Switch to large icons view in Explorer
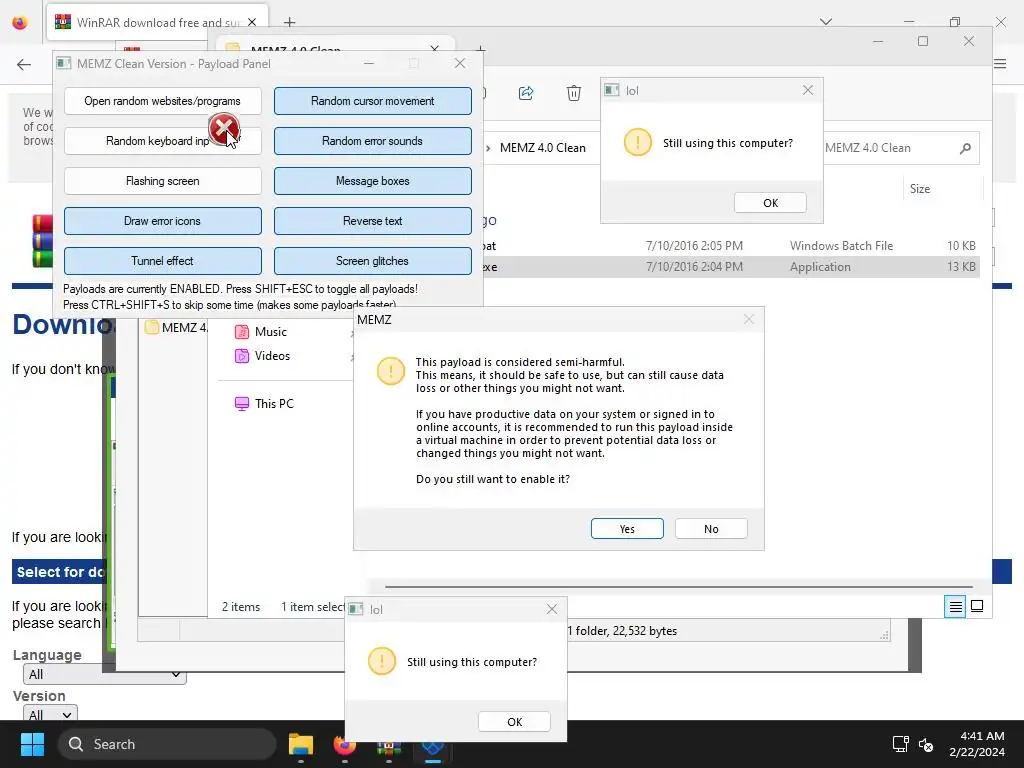 pyautogui.click(x=977, y=607)
